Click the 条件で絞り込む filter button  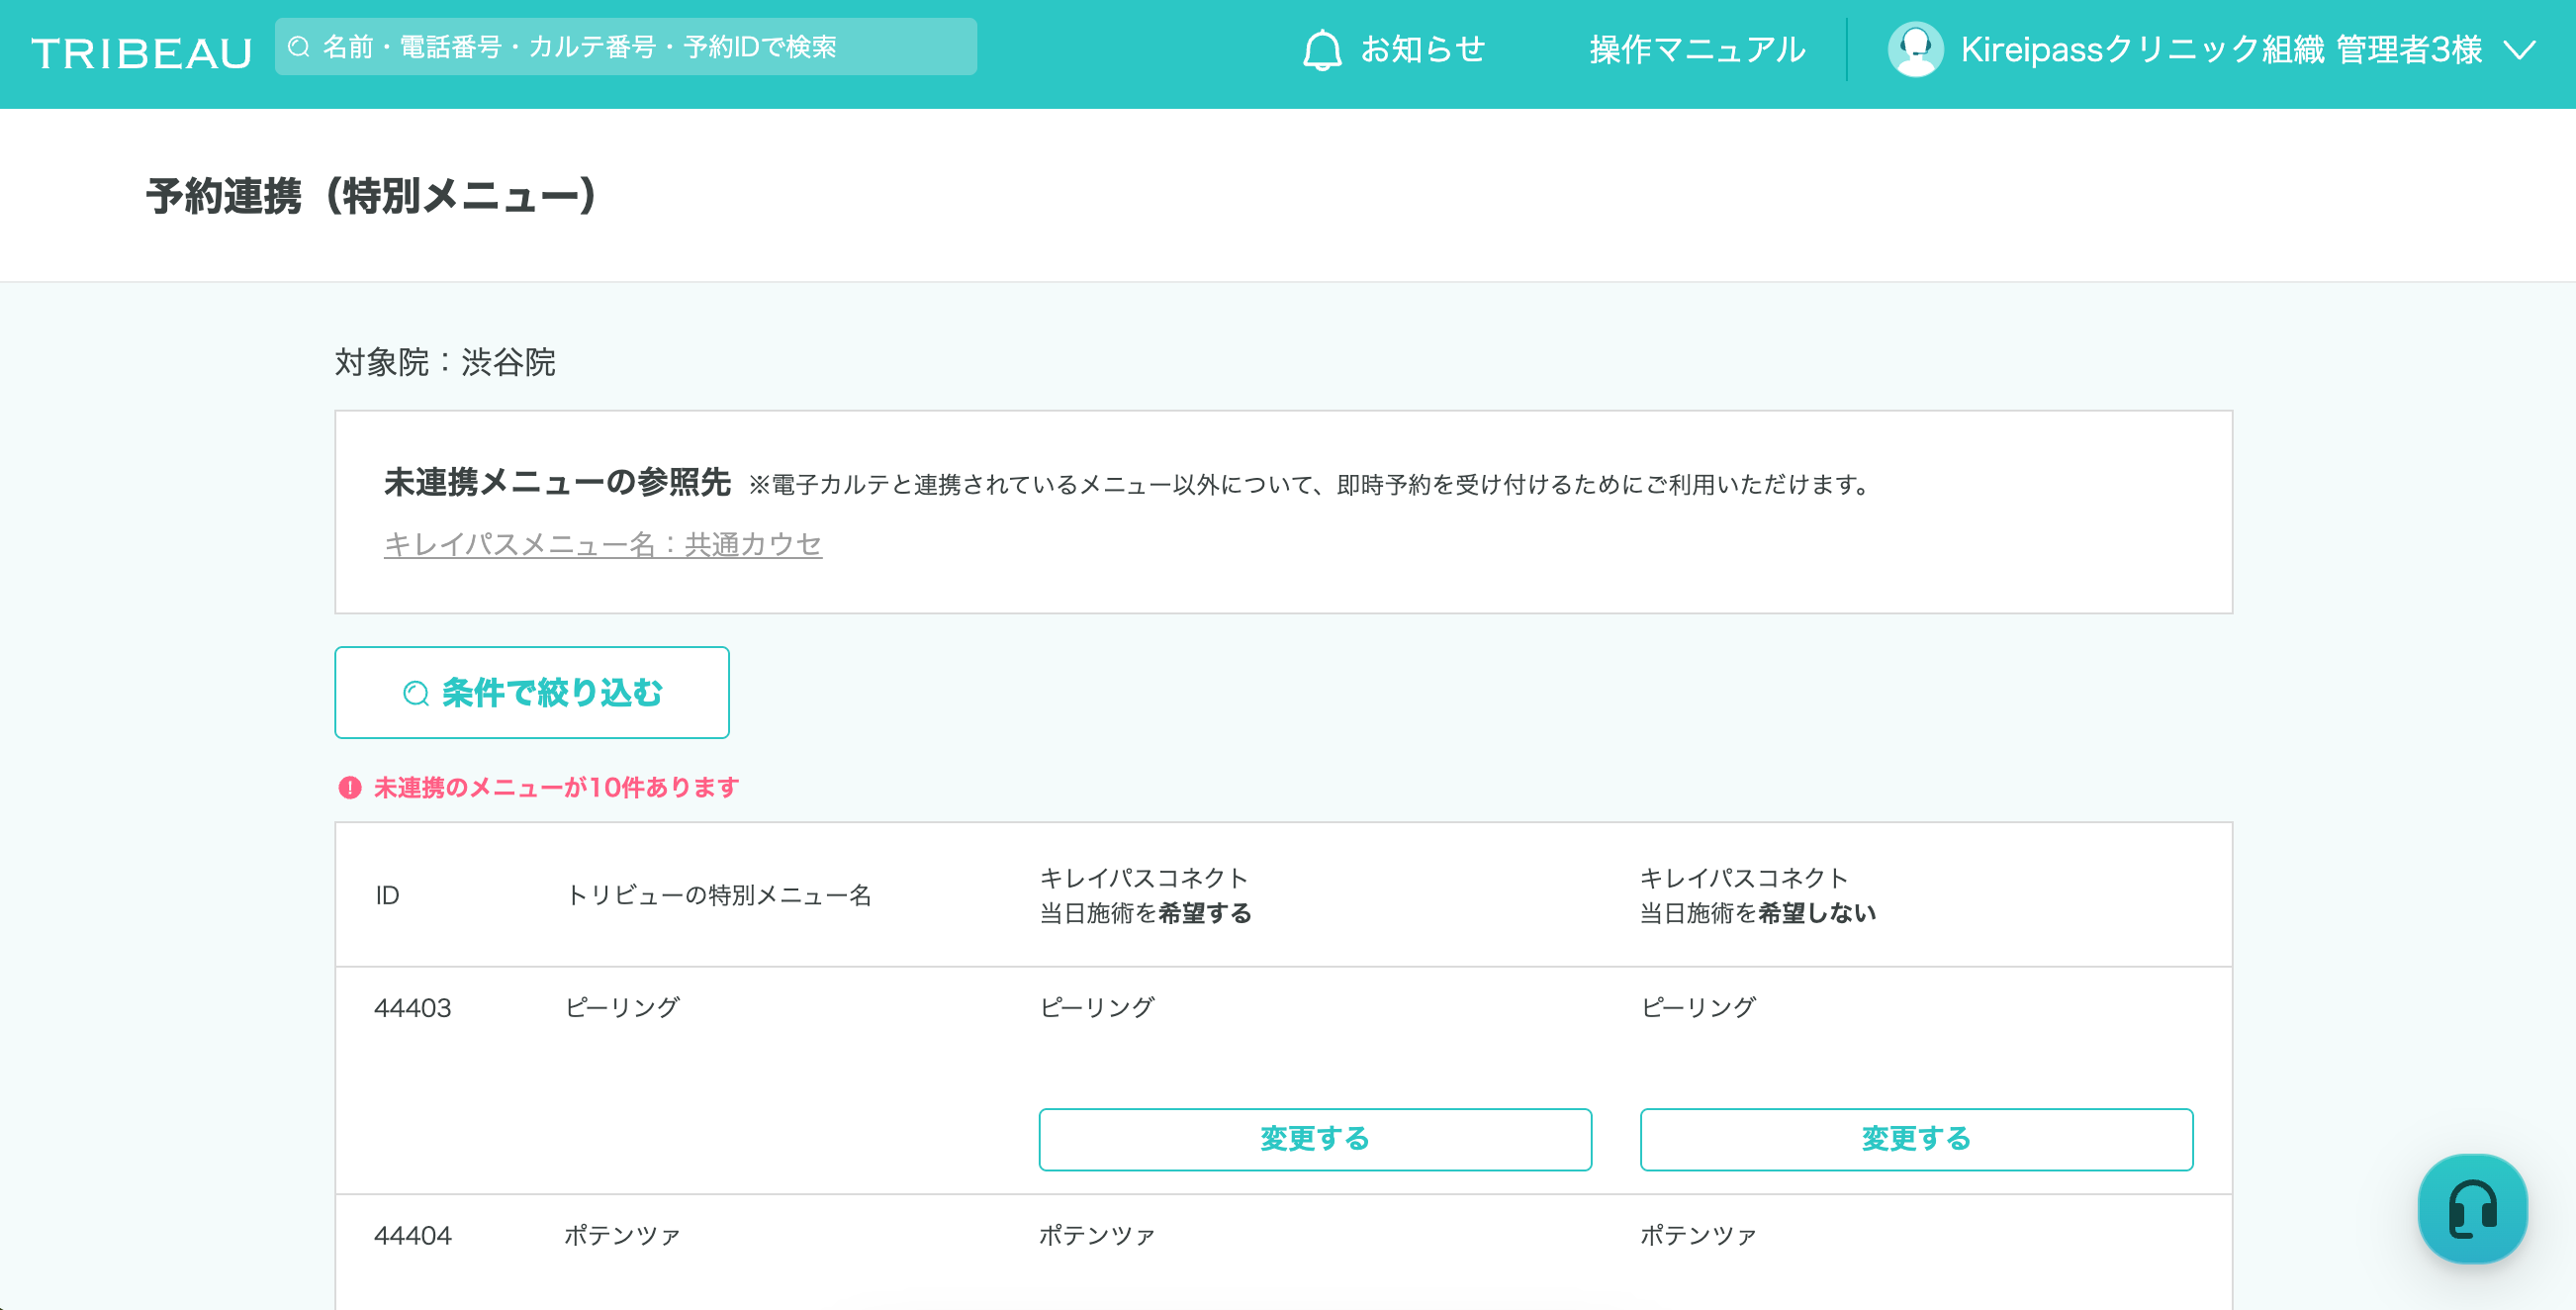[x=532, y=693]
